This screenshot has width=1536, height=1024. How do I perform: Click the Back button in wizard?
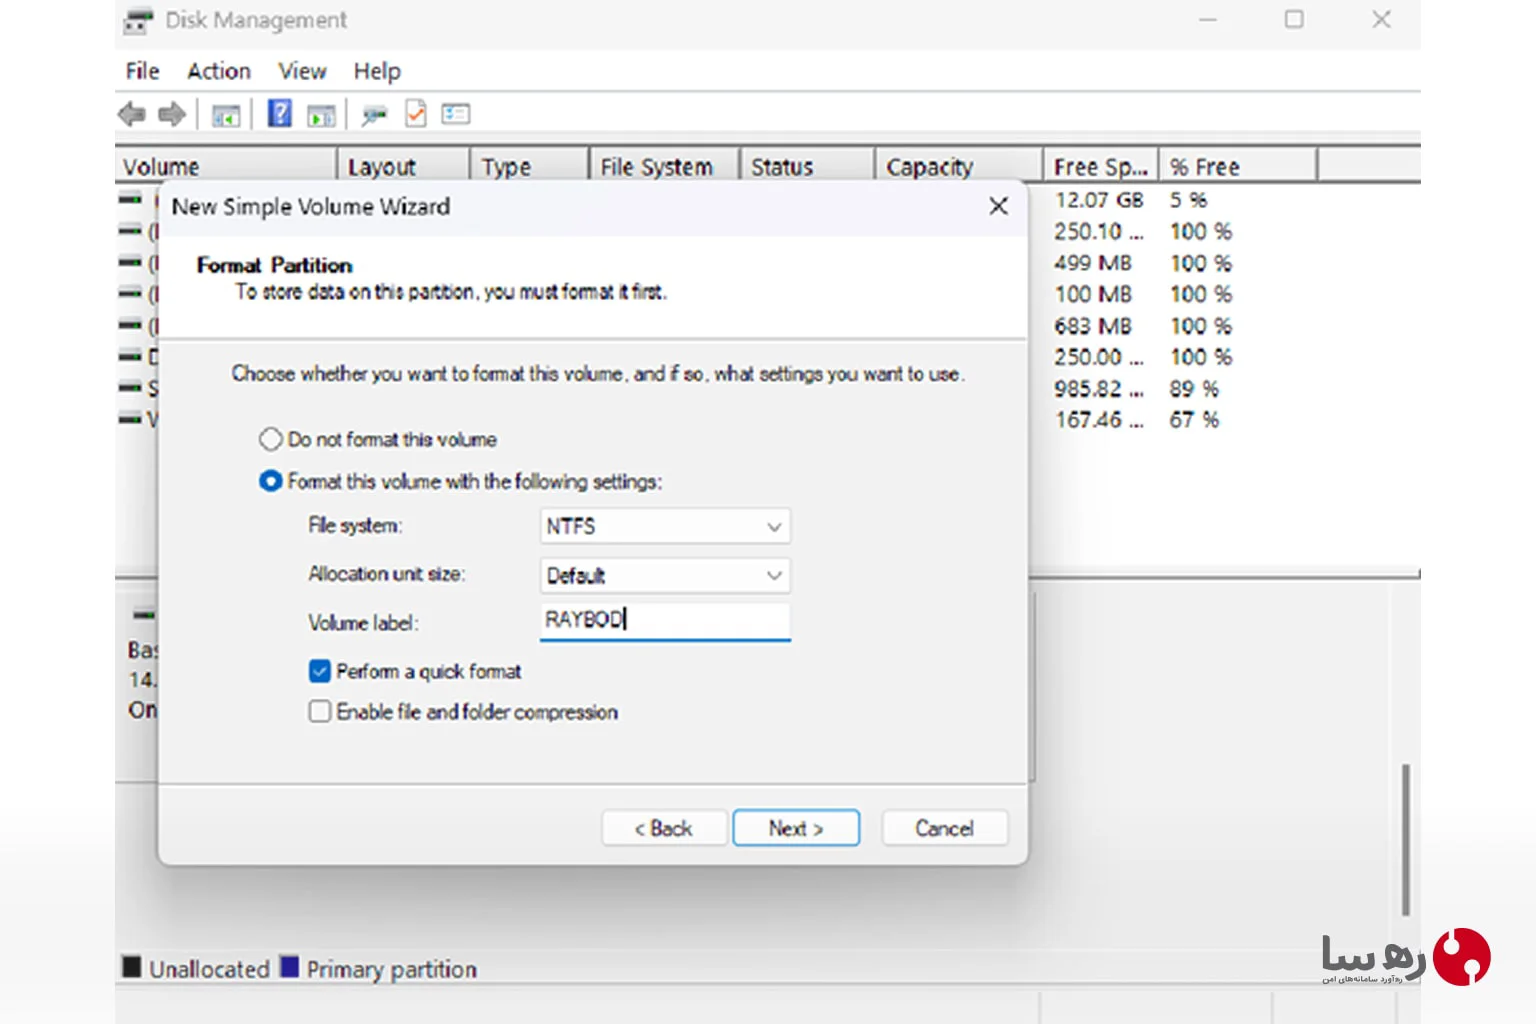pyautogui.click(x=664, y=828)
